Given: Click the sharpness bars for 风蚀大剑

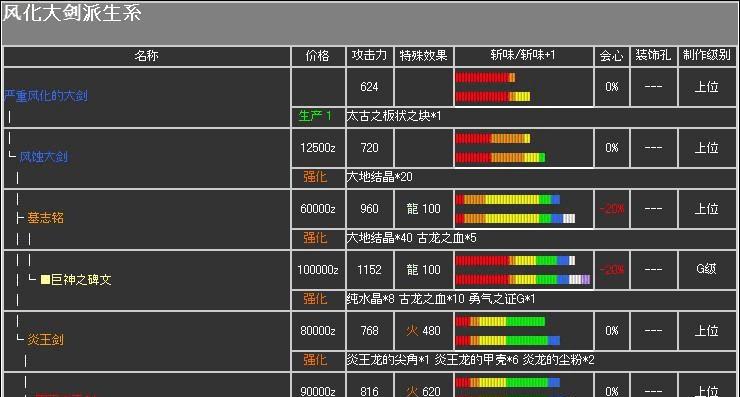Looking at the screenshot, I should 500,148.
